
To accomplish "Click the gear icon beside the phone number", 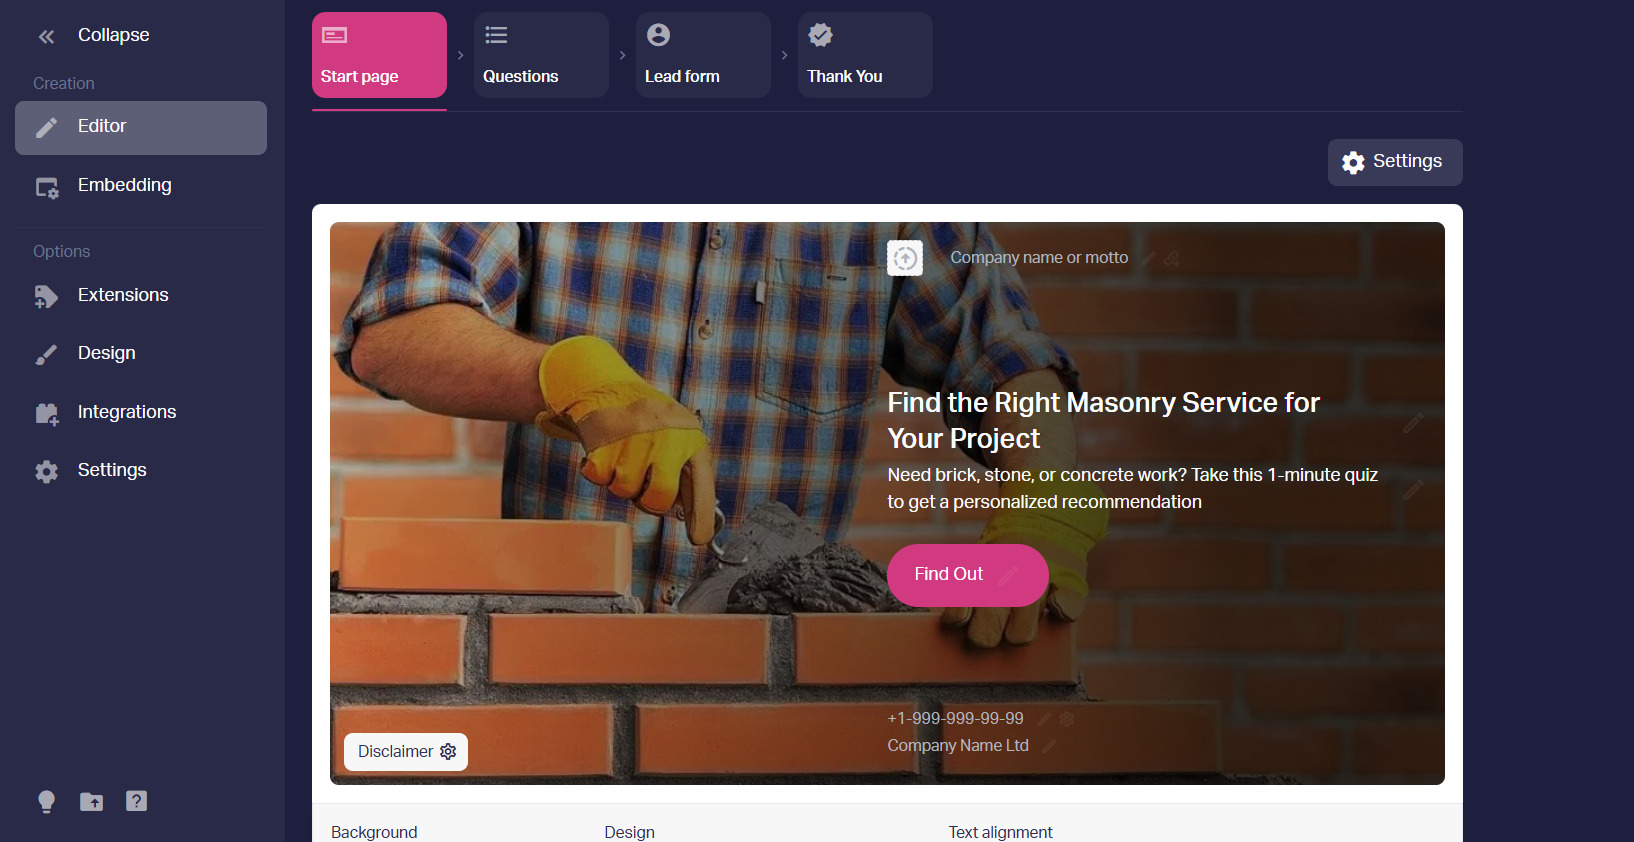I will coord(1067,719).
